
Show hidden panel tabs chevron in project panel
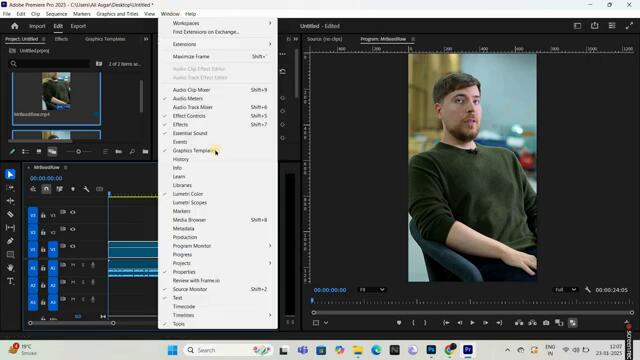(x=146, y=39)
